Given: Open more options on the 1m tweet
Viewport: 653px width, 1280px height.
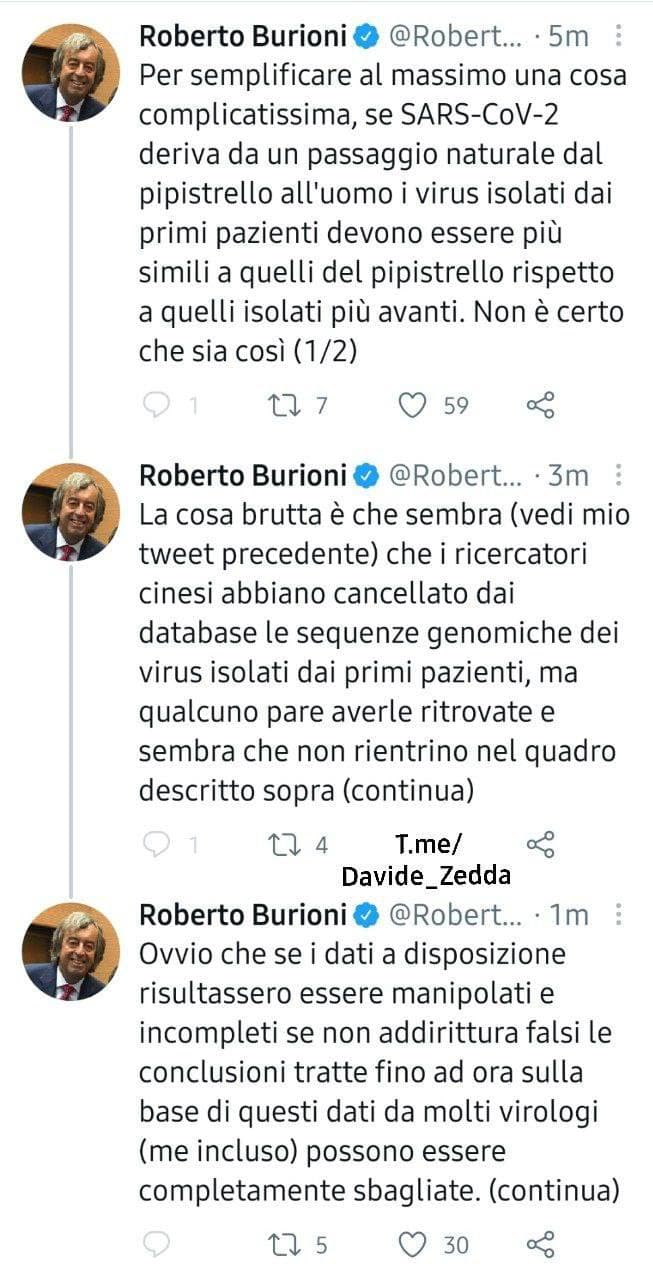Looking at the screenshot, I should (x=619, y=914).
